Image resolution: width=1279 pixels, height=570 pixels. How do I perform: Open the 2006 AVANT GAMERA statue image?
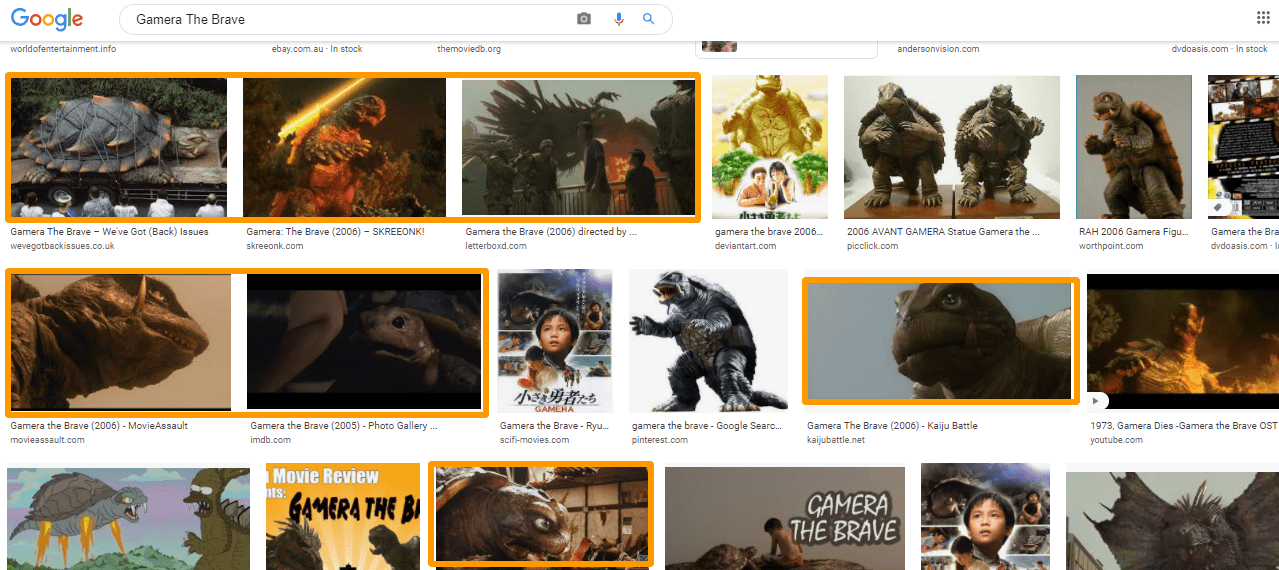pos(951,147)
